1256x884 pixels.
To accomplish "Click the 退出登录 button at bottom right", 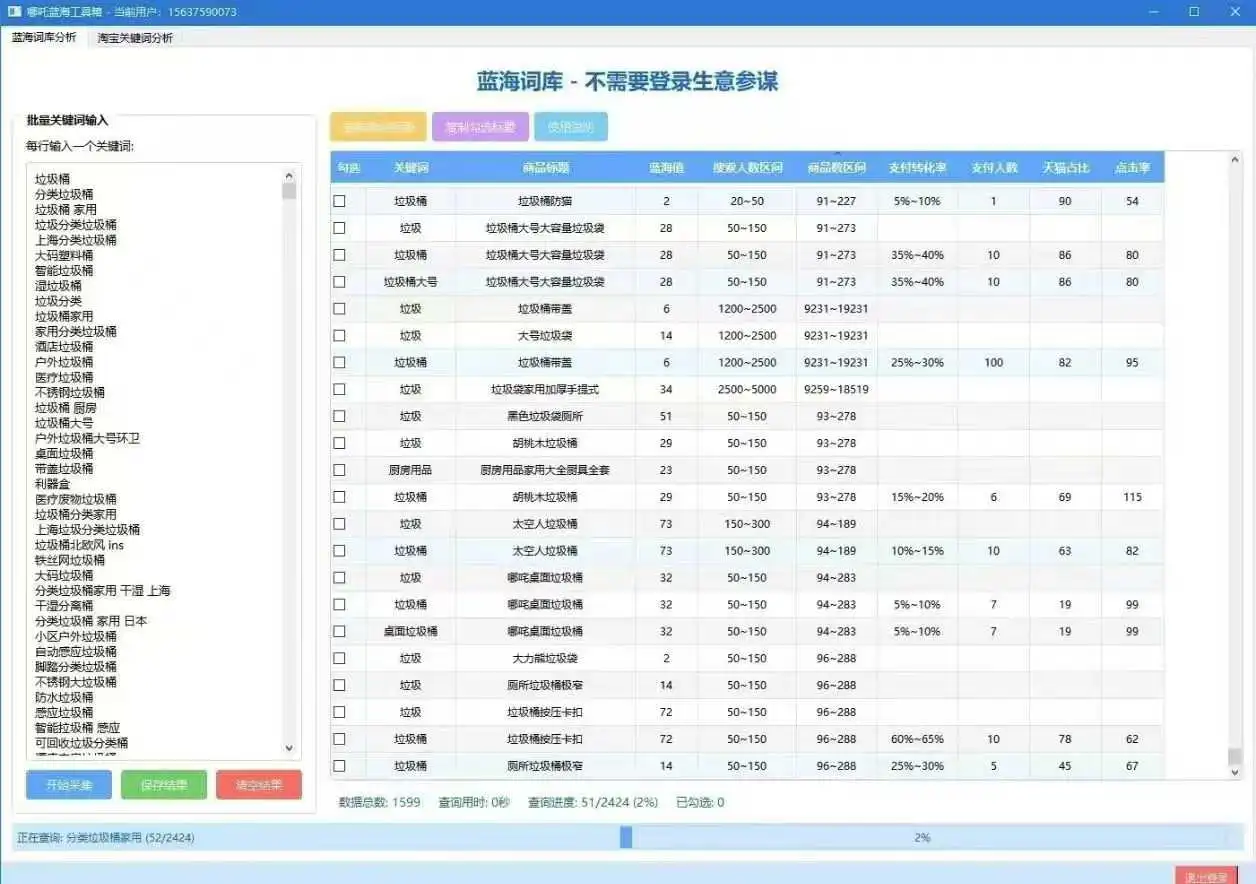I will [1206, 877].
